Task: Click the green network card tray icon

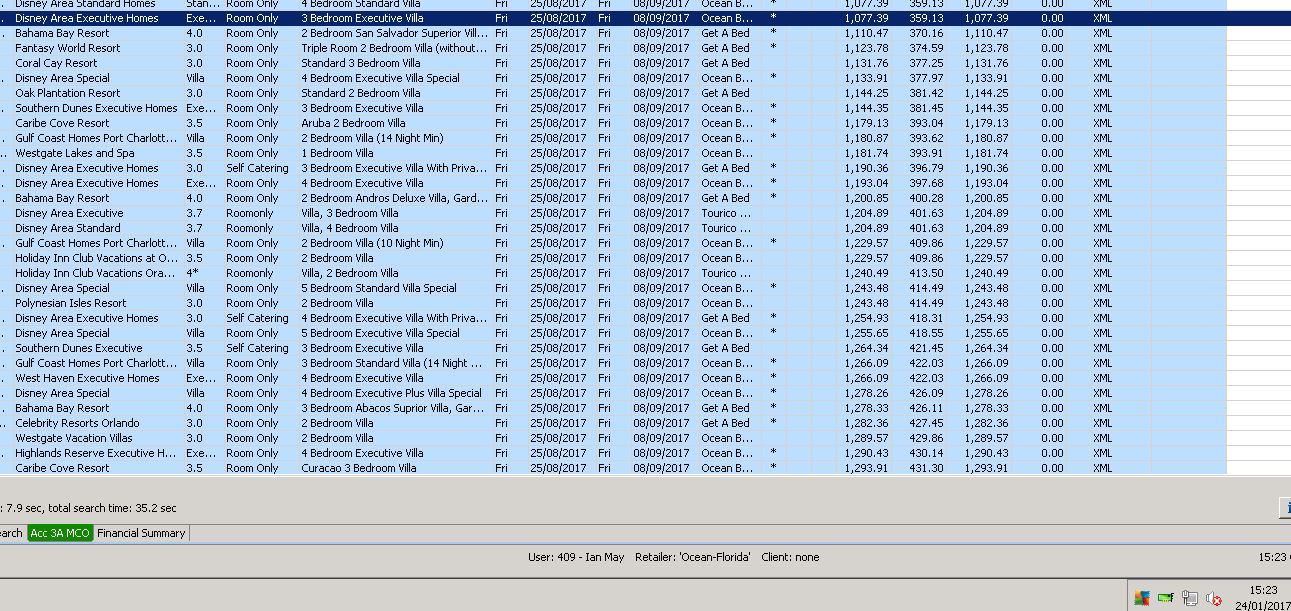Action: click(x=1165, y=598)
